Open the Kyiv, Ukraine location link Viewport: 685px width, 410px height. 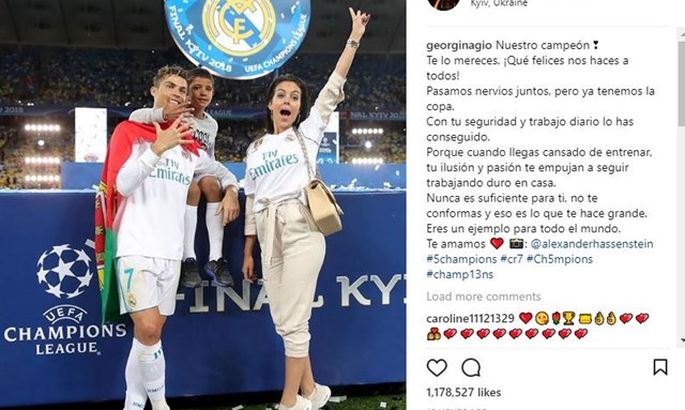499,3
